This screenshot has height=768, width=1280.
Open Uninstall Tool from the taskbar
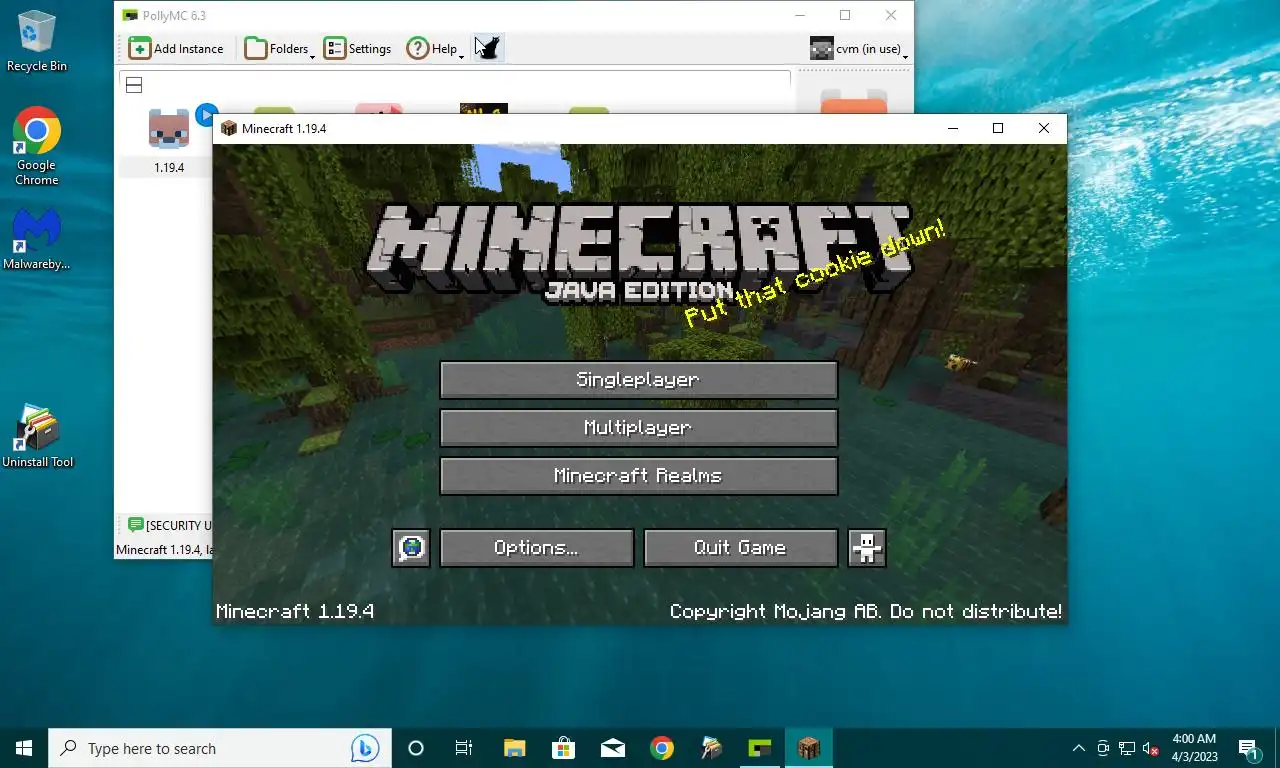tap(710, 748)
